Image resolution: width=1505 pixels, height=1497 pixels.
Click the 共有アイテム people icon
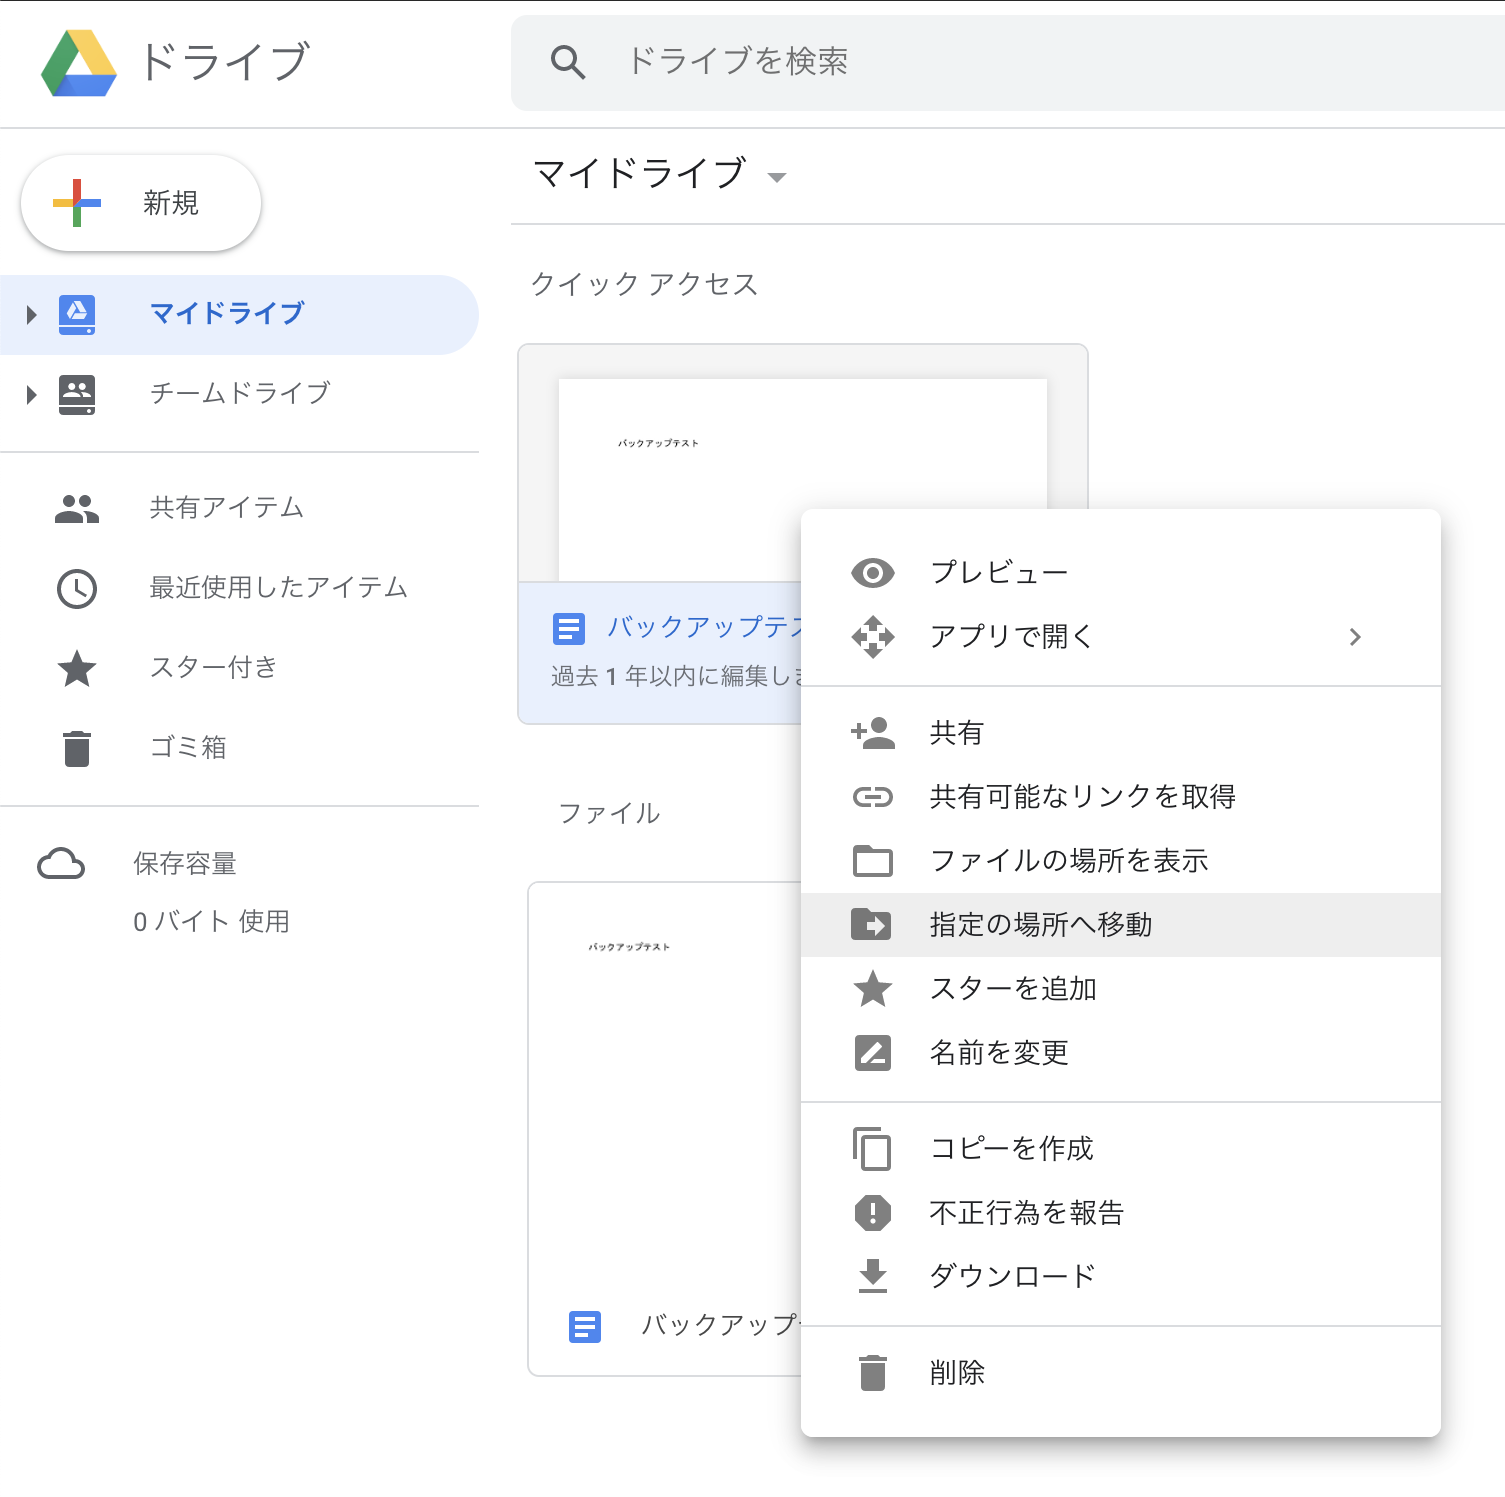pos(77,509)
